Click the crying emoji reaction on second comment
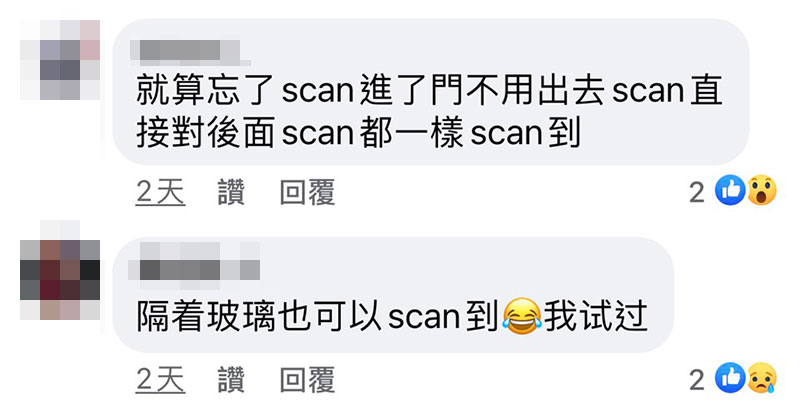Viewport: 800px width, 408px height. coord(762,378)
